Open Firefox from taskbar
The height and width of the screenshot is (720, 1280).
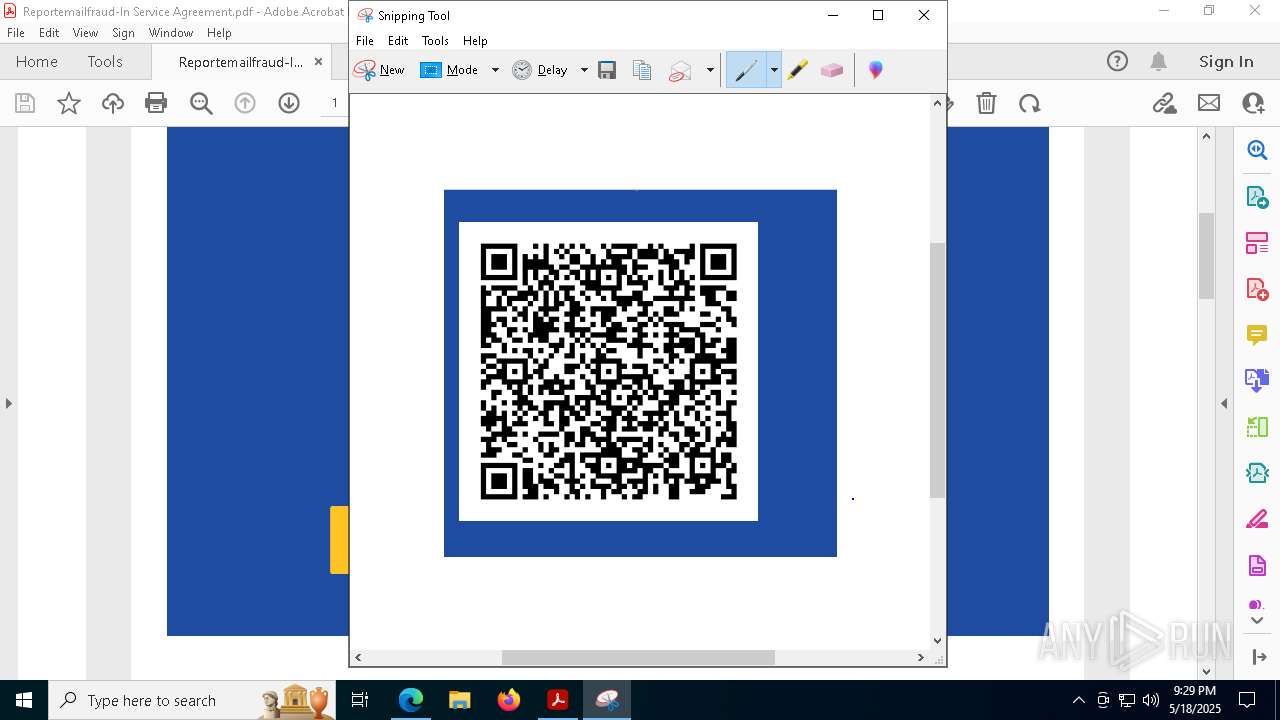509,700
